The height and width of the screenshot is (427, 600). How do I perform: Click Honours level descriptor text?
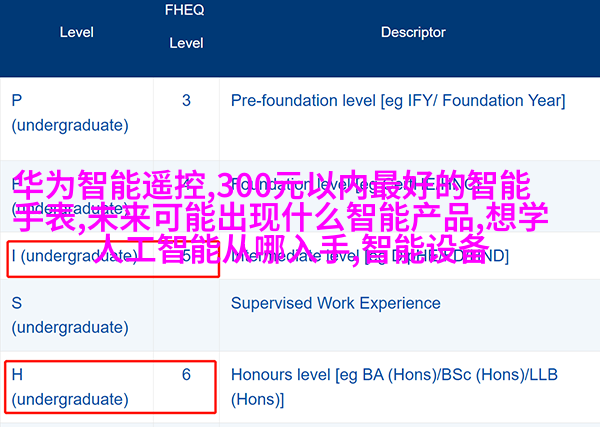(394, 387)
